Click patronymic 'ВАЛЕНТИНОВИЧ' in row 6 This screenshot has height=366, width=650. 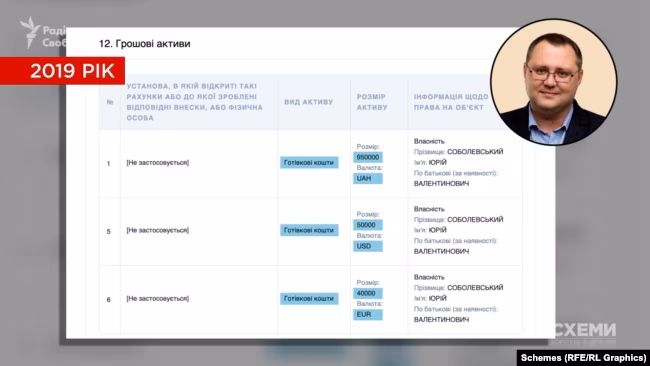click(x=441, y=320)
